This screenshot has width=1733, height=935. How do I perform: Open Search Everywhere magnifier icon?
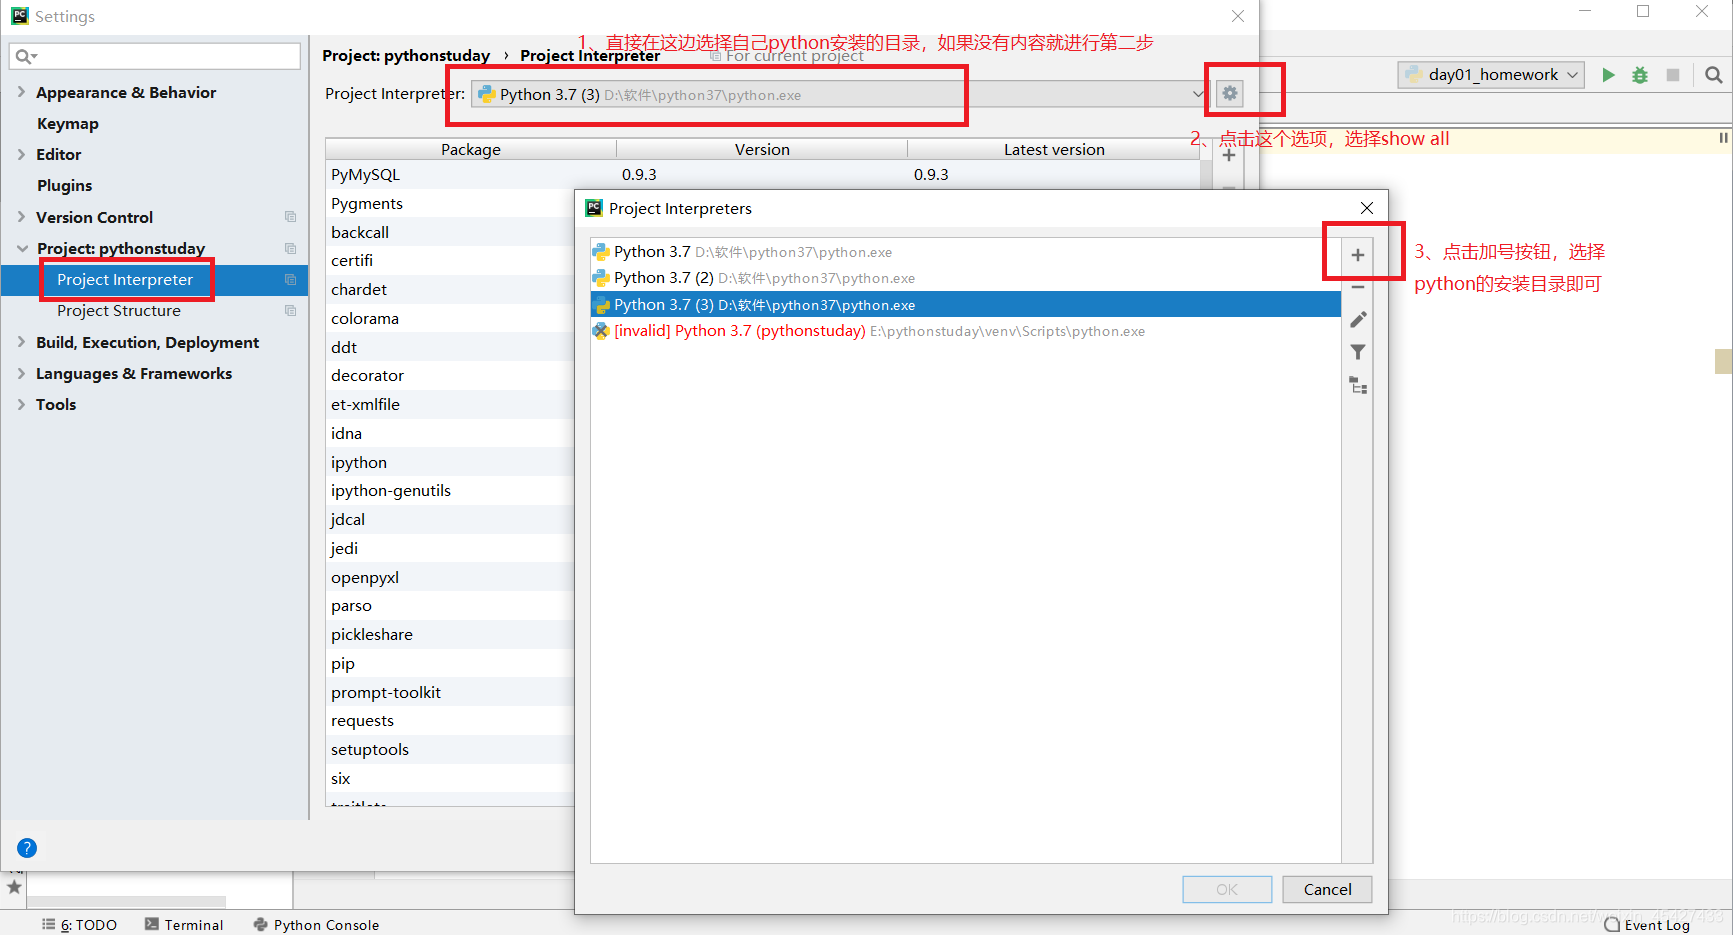1713,75
